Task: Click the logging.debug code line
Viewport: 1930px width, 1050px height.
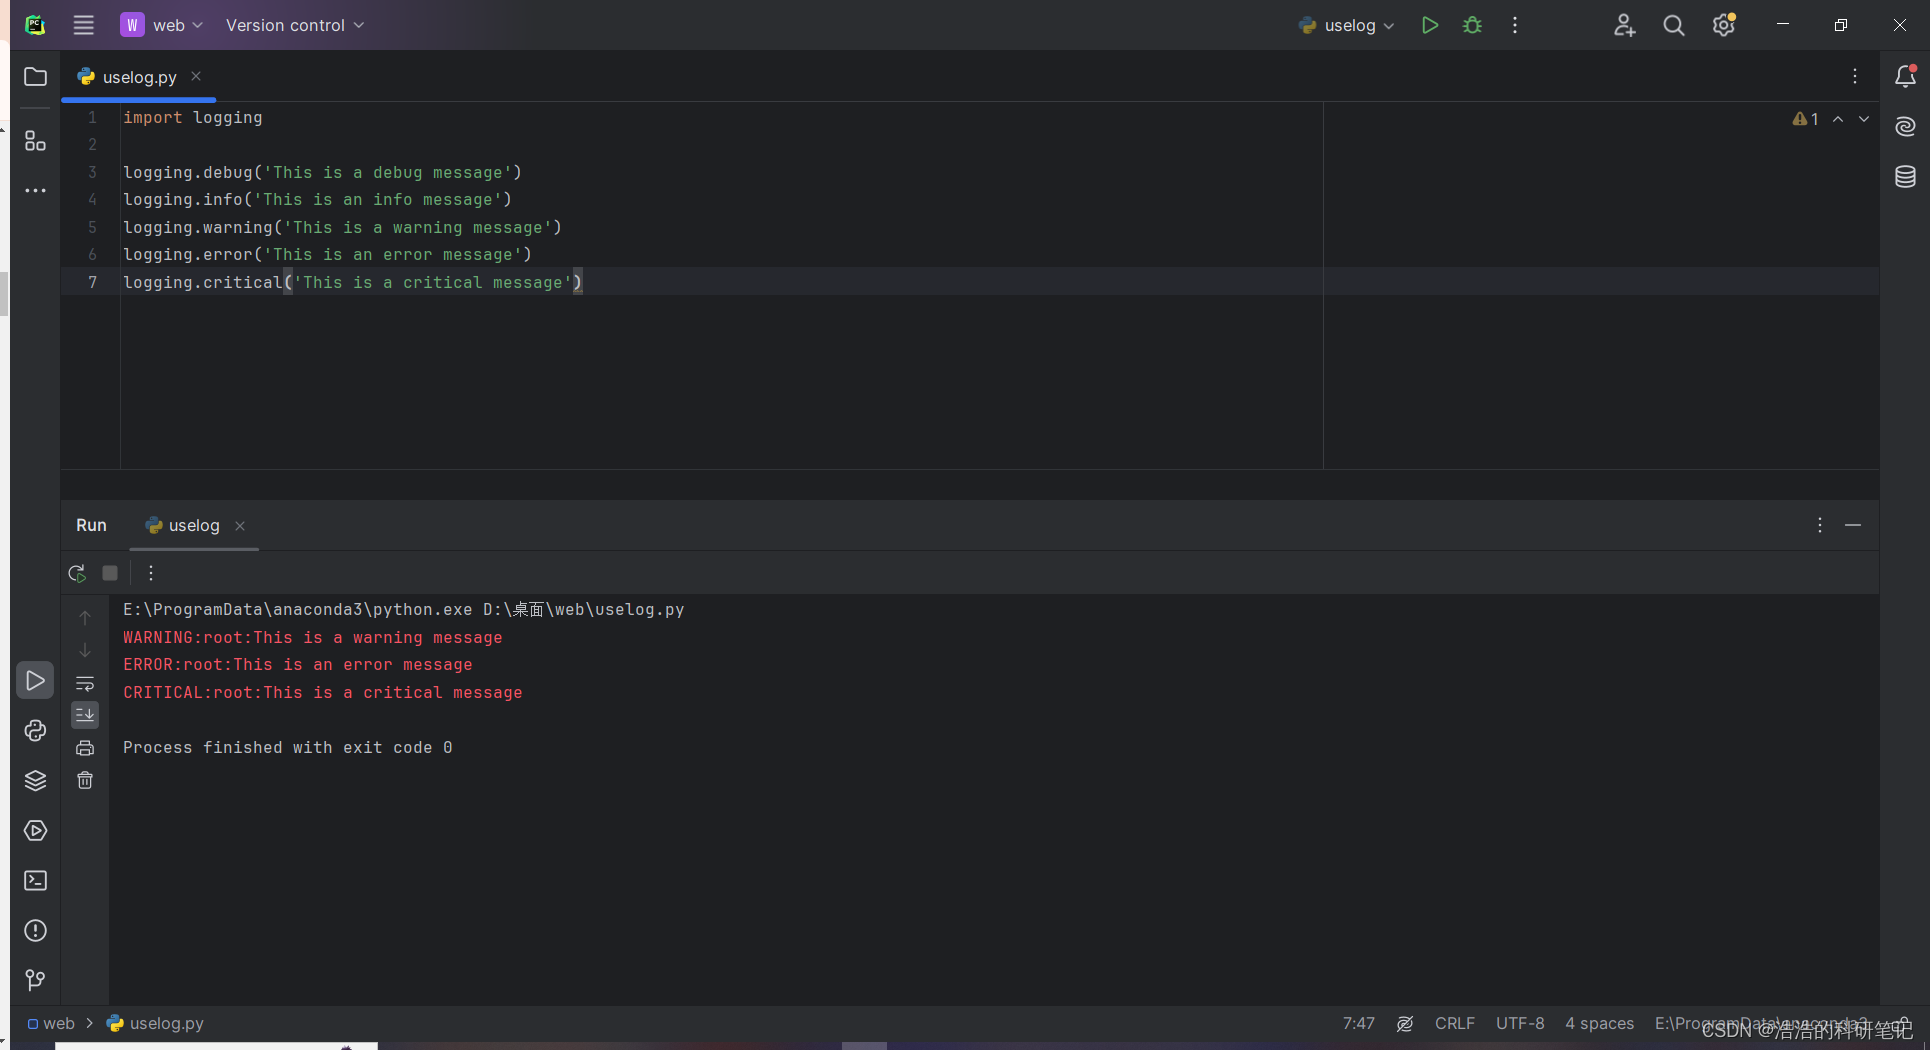Action: click(x=322, y=172)
